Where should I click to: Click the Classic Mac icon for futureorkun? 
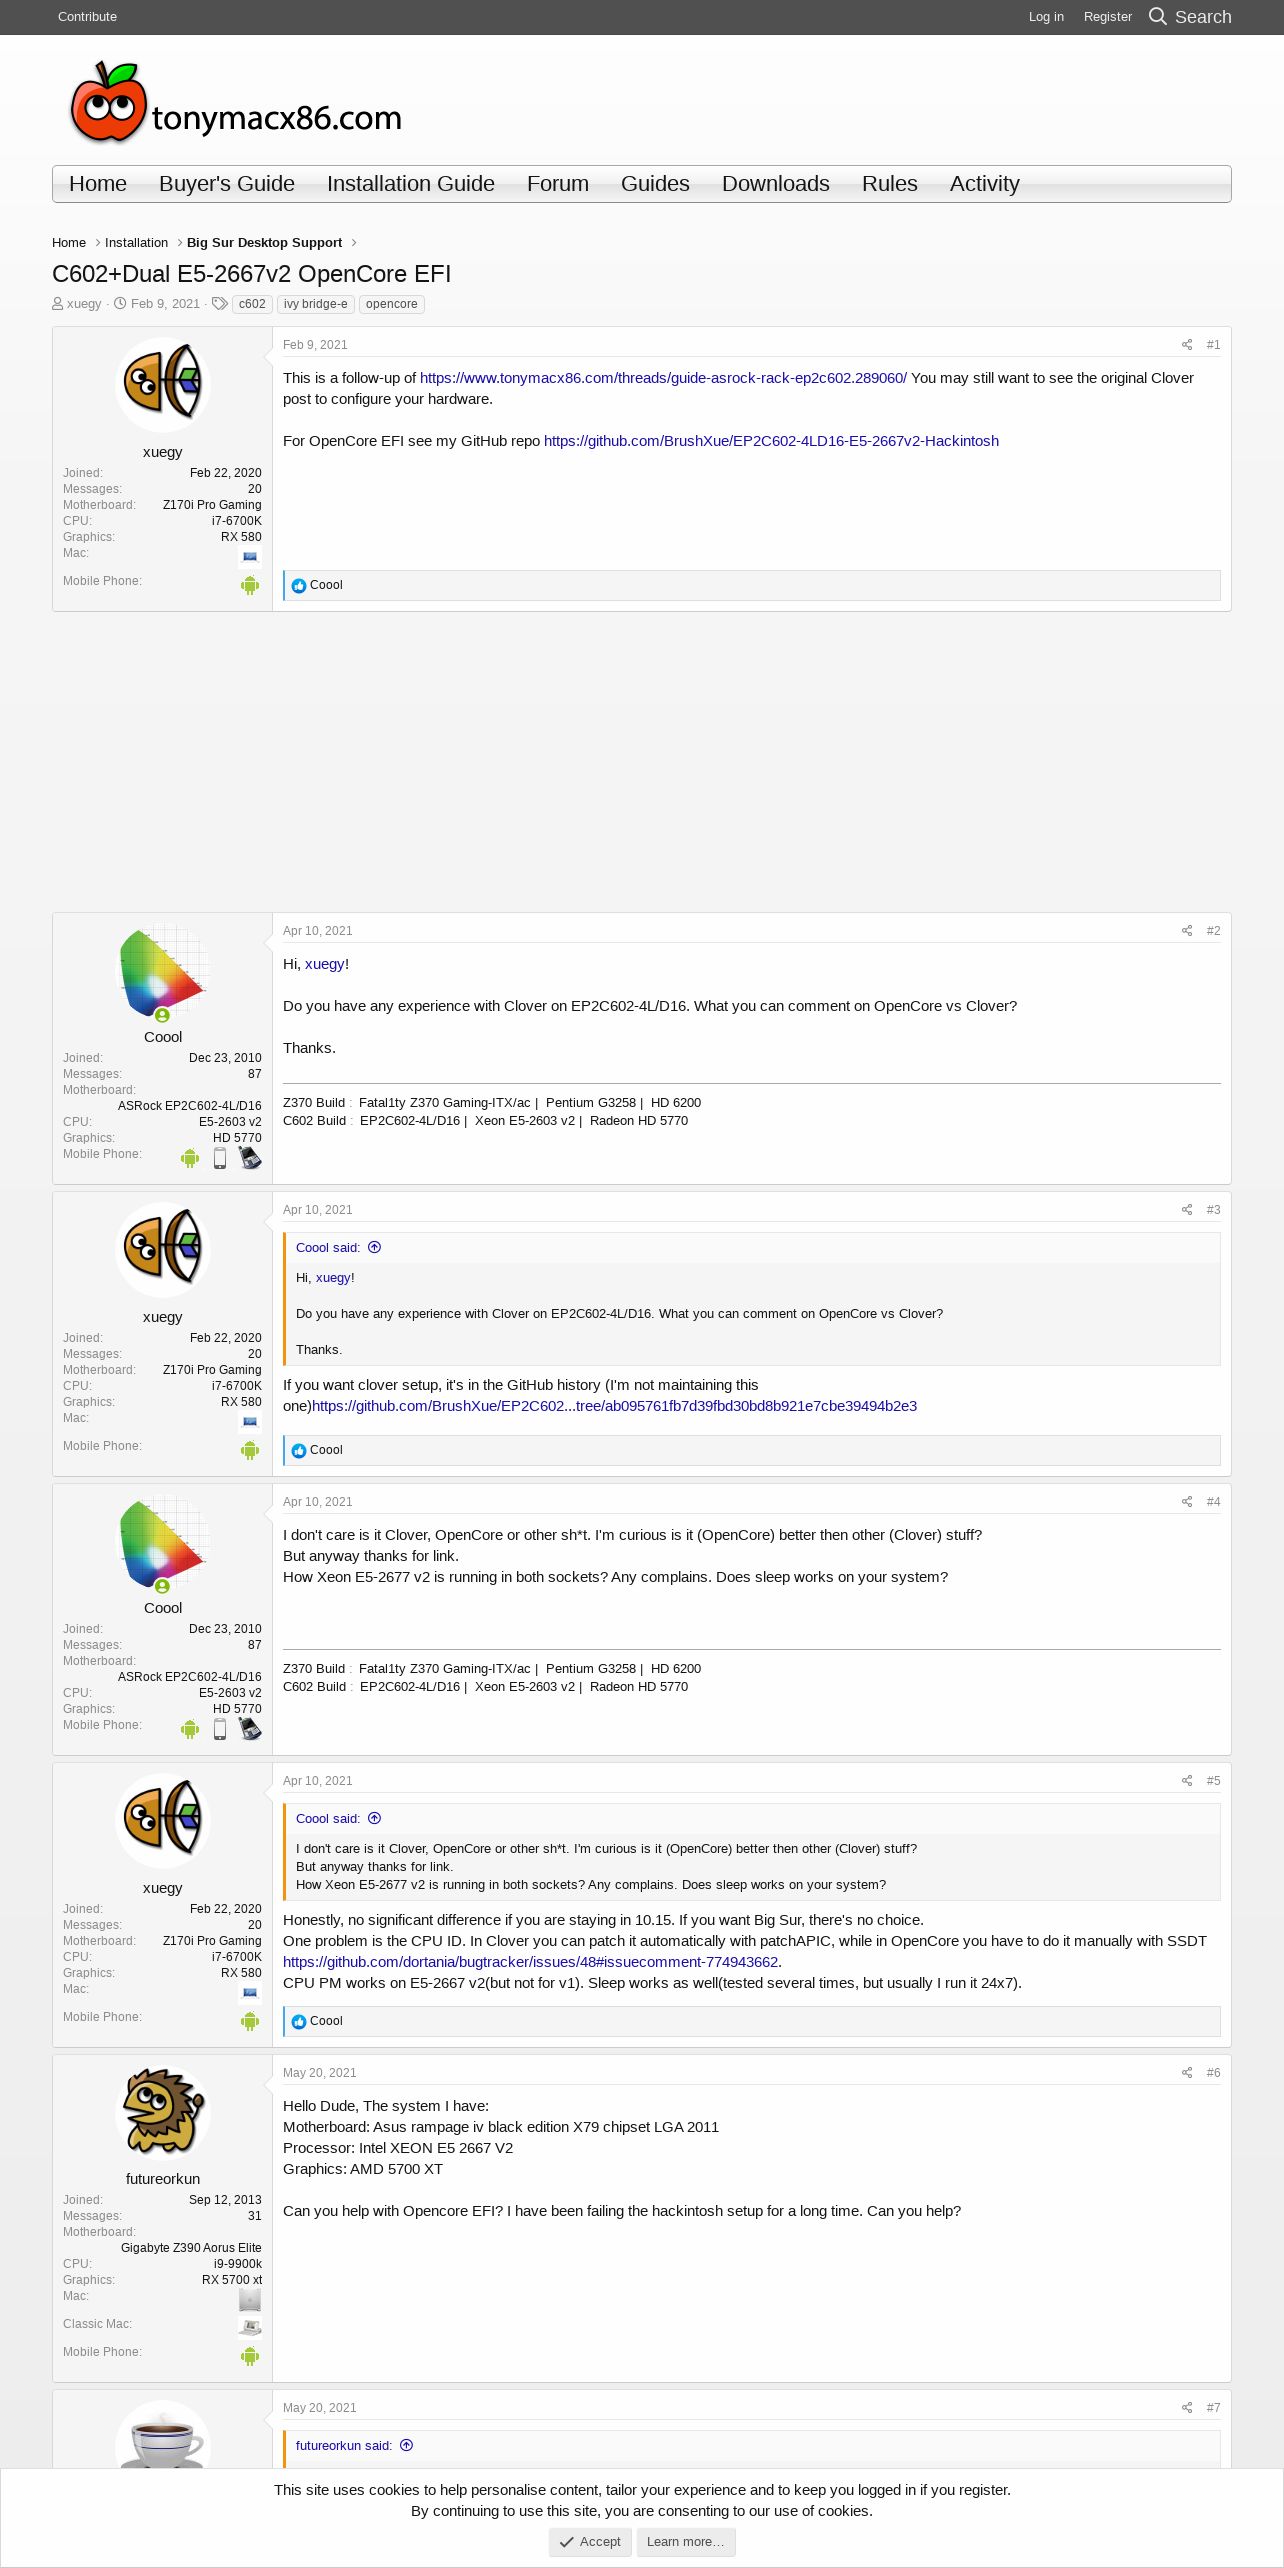coord(250,2327)
